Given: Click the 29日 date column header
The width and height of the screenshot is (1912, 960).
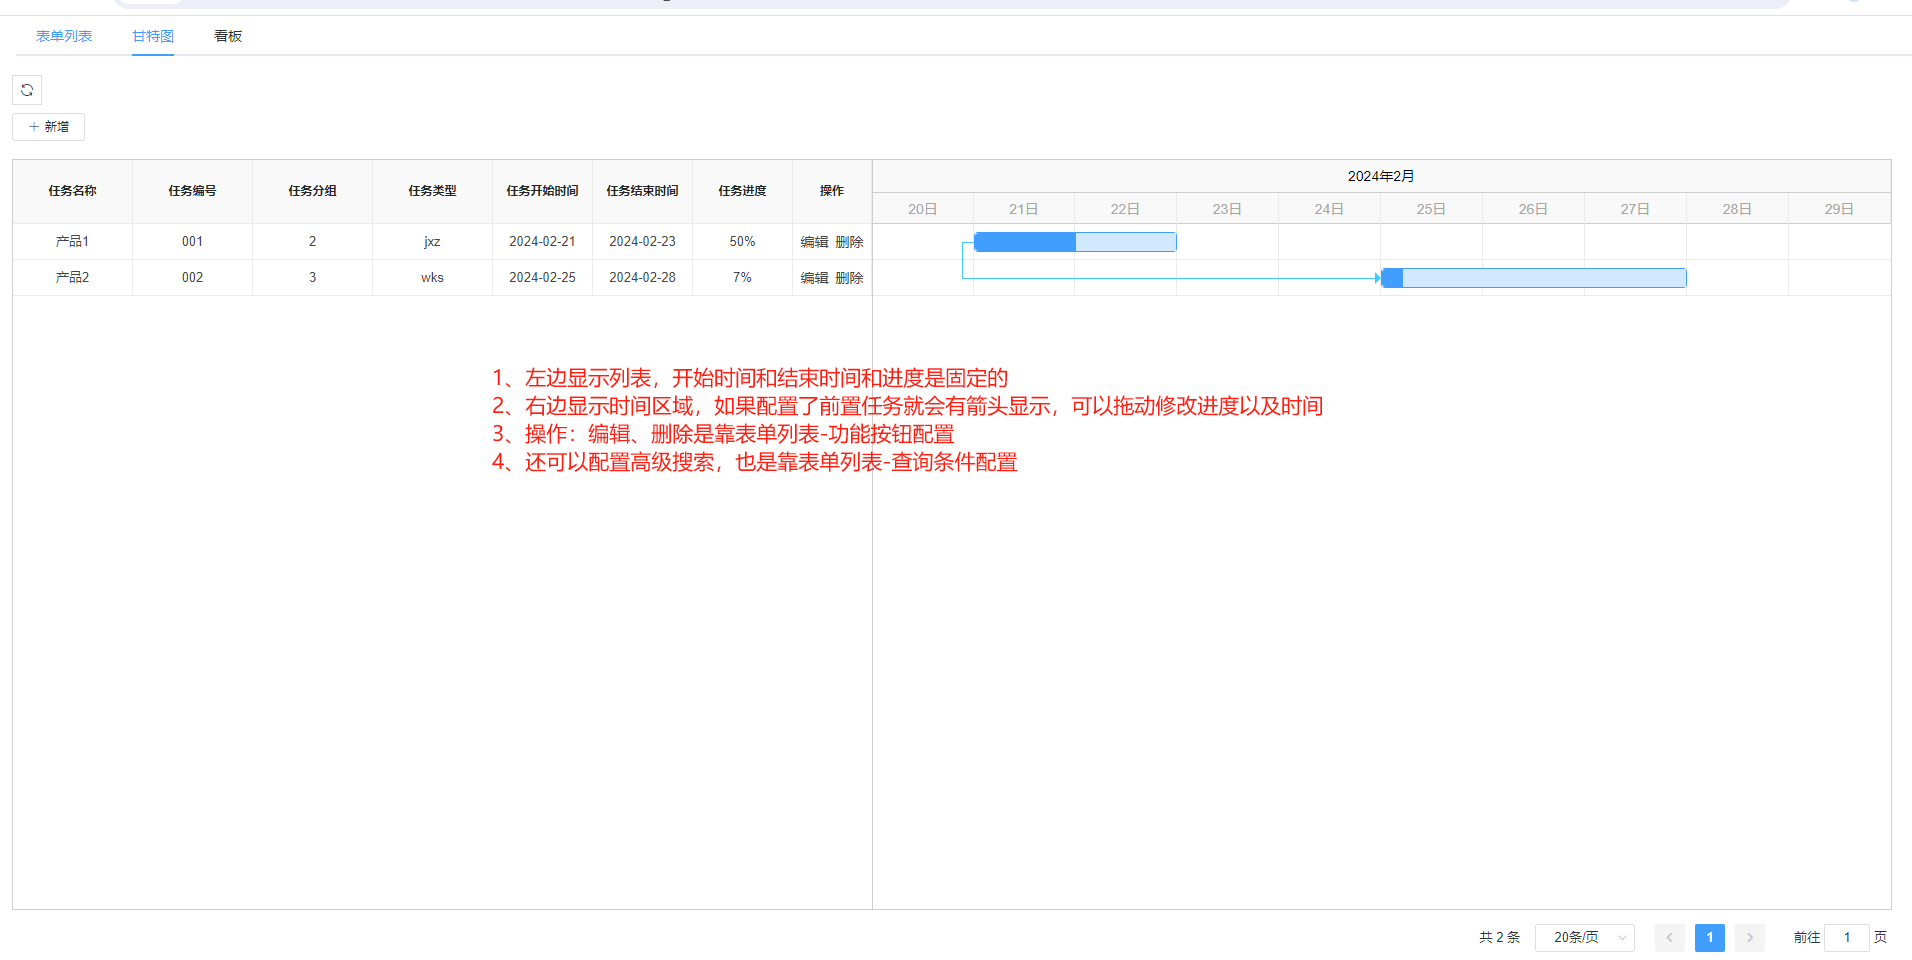Looking at the screenshot, I should (x=1839, y=209).
